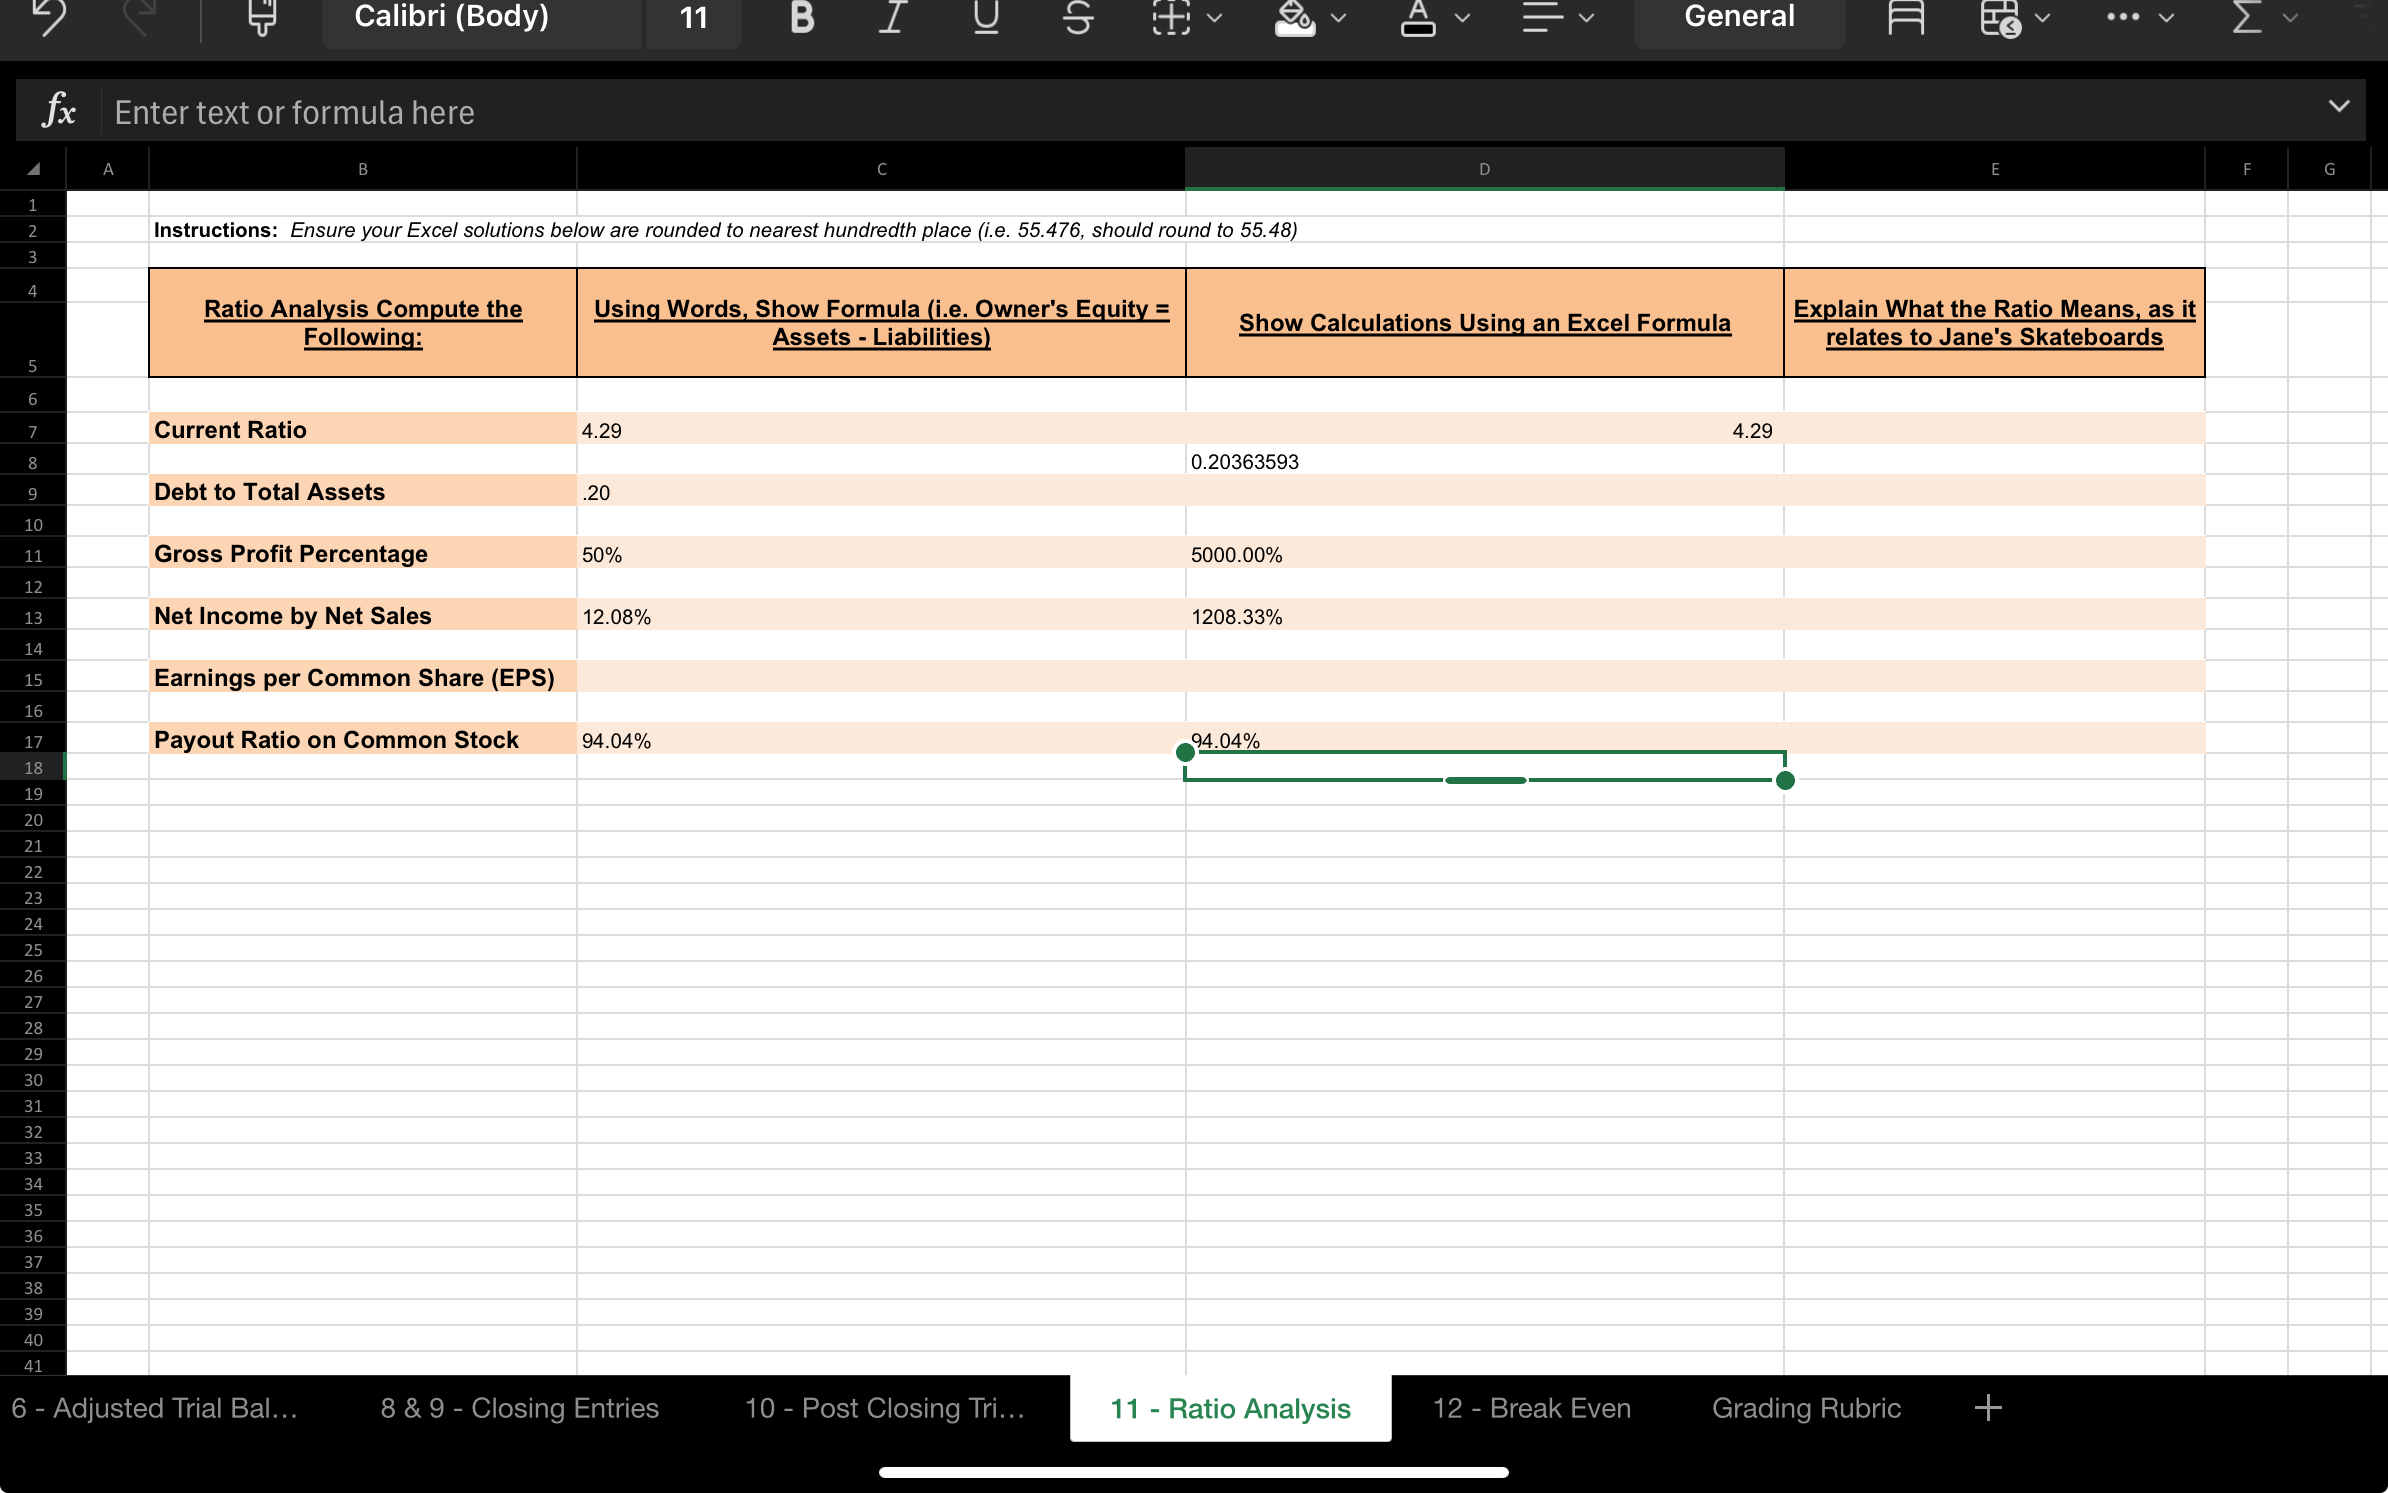Toggle Italic formatting

coord(893,17)
